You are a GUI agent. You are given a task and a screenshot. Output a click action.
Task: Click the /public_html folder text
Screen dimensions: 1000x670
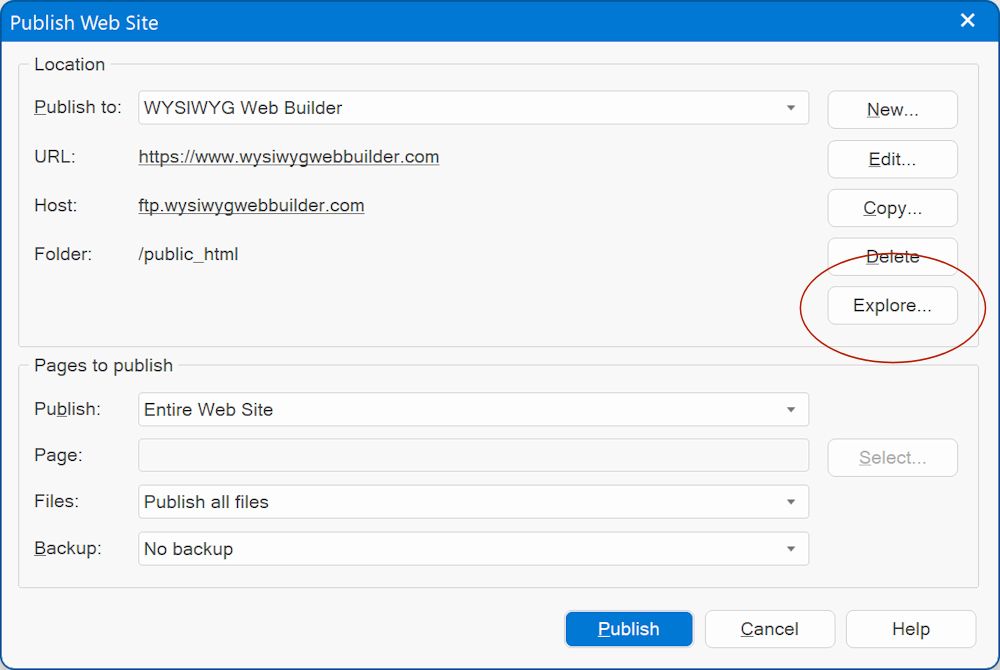click(x=188, y=254)
